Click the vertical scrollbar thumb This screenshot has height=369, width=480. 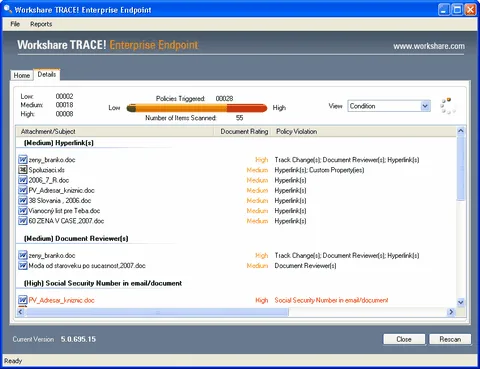point(461,168)
